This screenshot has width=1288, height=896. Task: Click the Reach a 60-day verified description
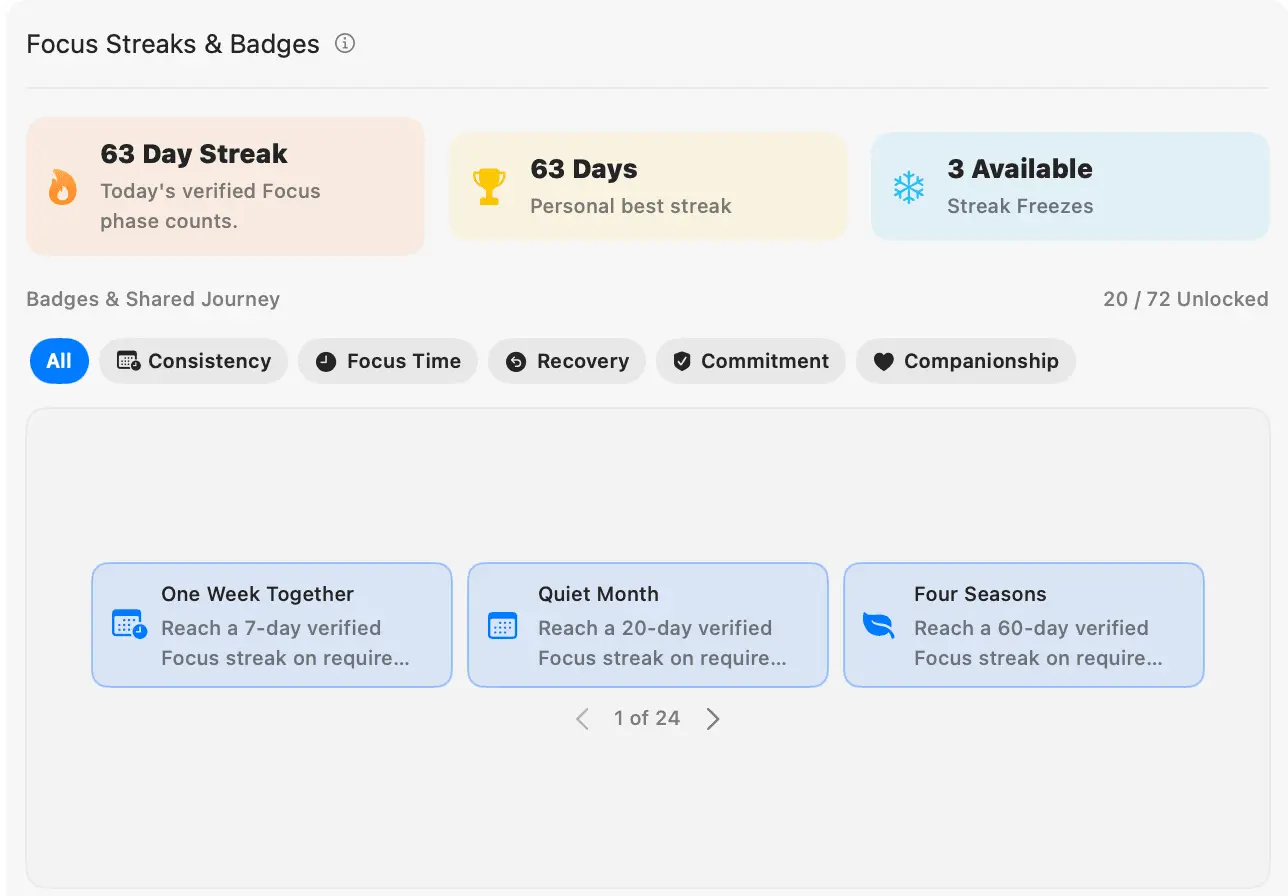click(1038, 643)
